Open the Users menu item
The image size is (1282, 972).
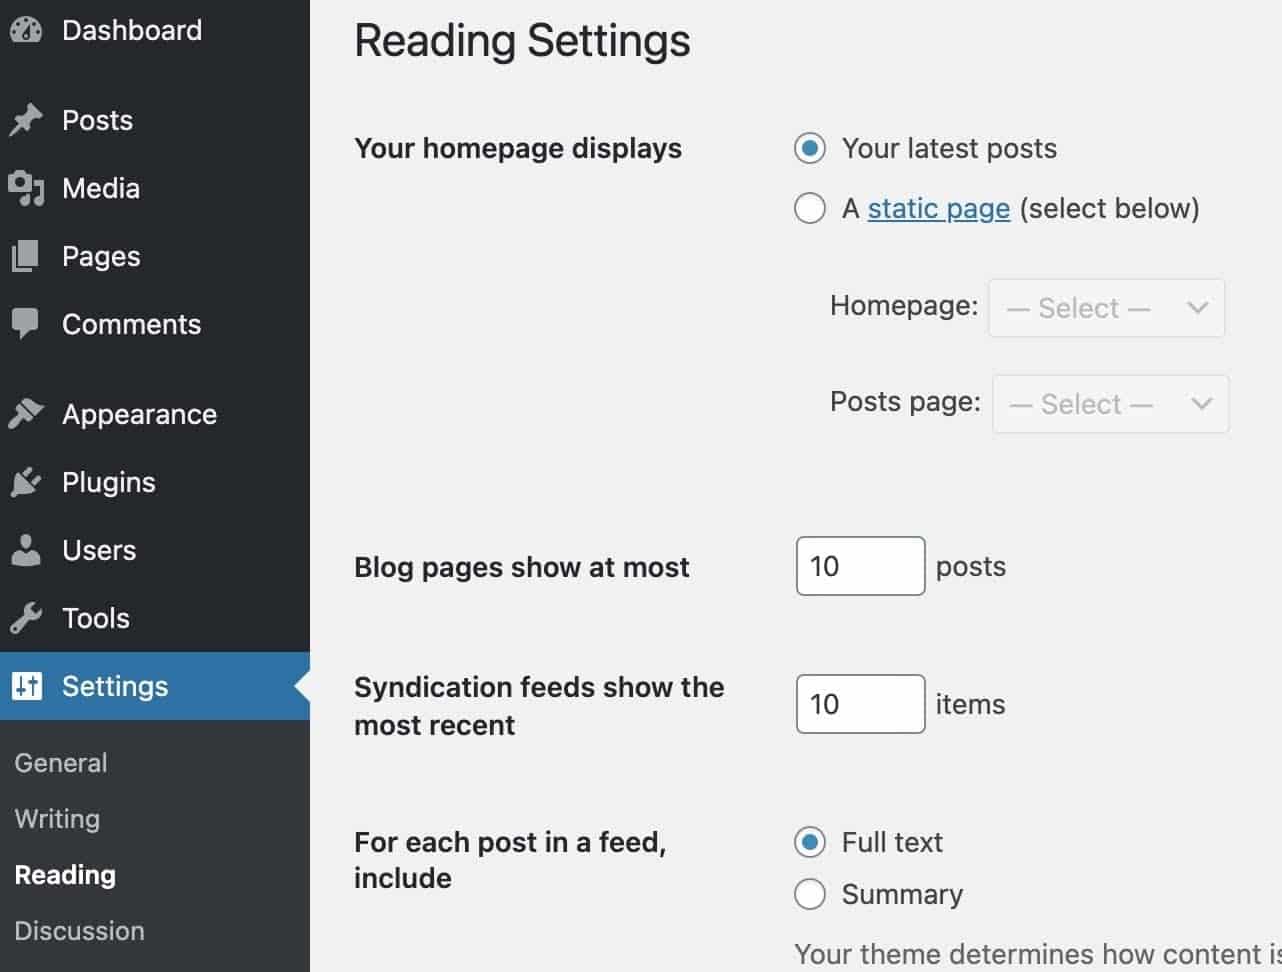[155, 550]
